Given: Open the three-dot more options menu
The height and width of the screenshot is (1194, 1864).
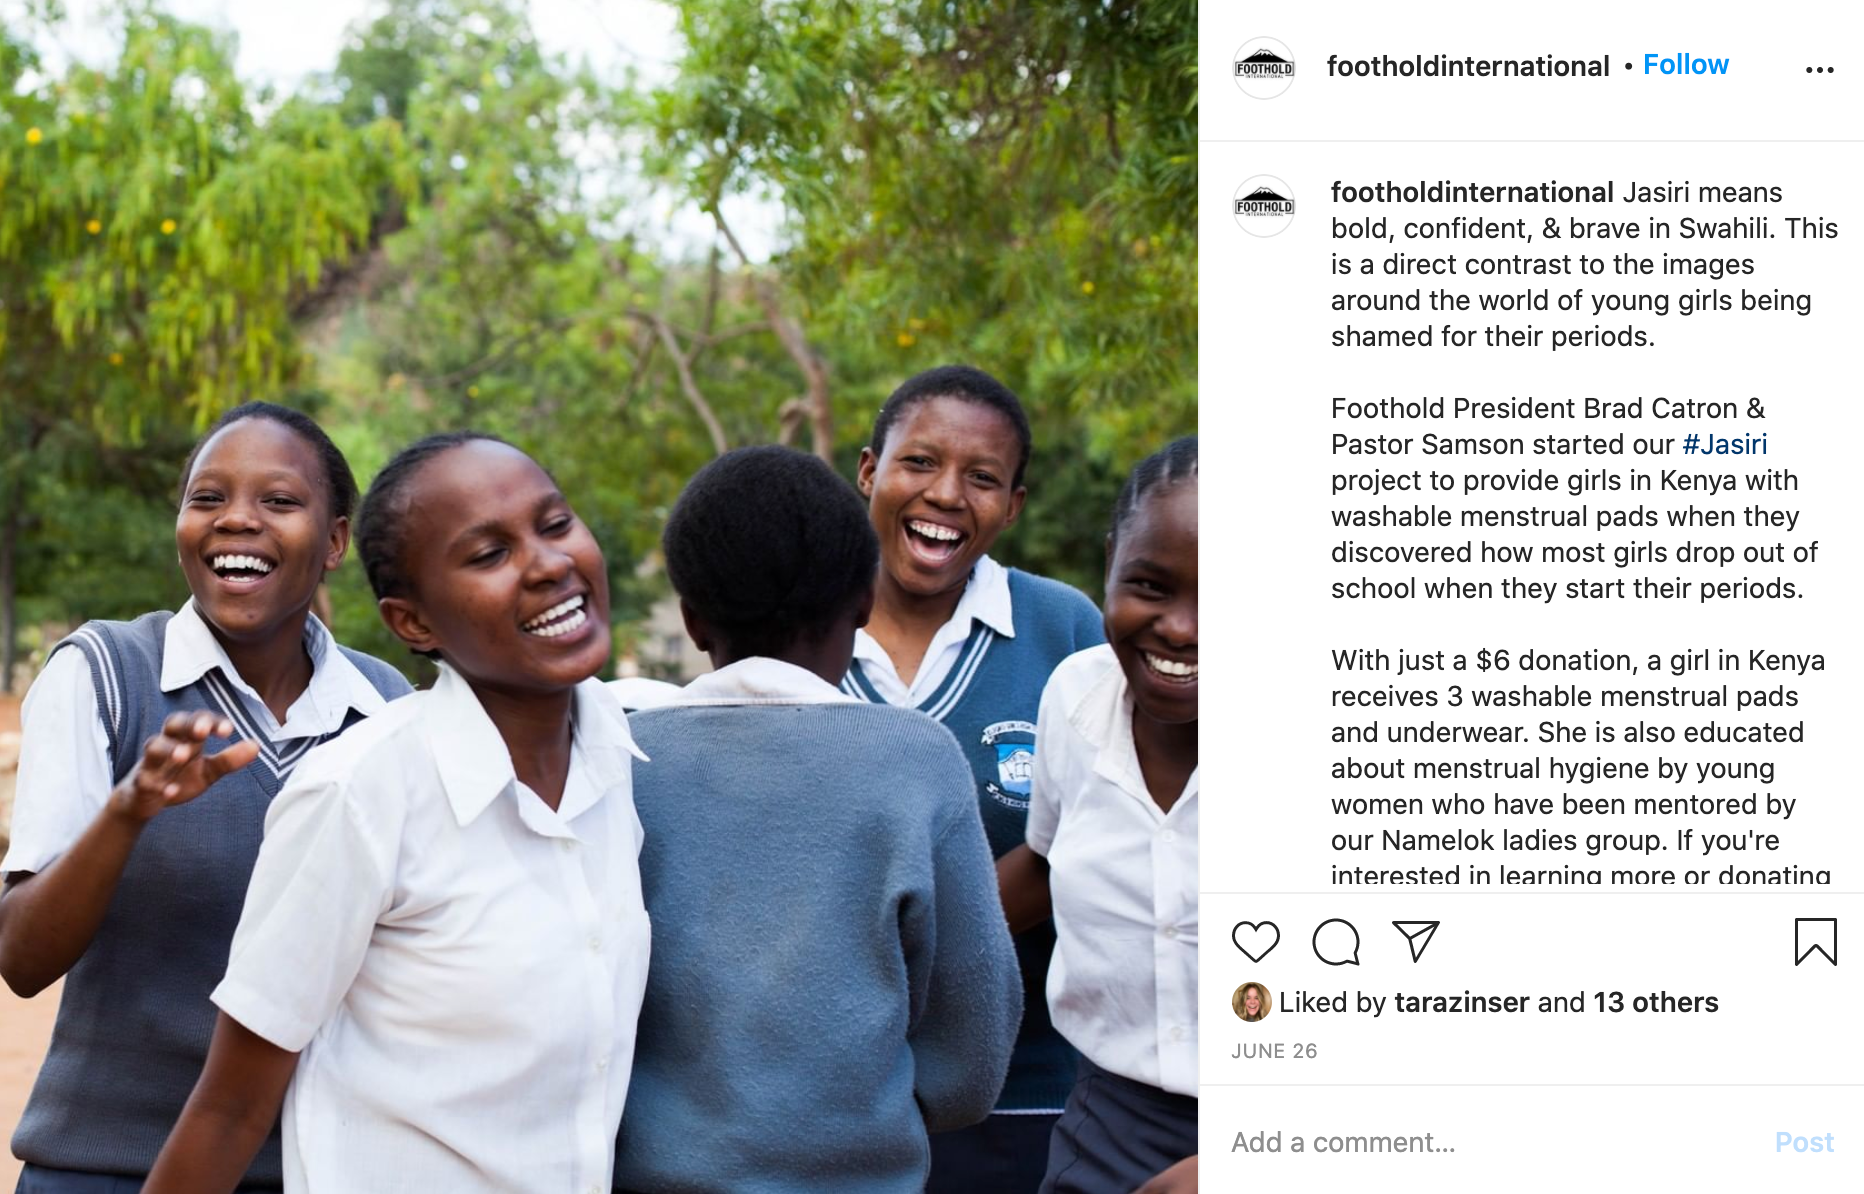Looking at the screenshot, I should [1819, 70].
